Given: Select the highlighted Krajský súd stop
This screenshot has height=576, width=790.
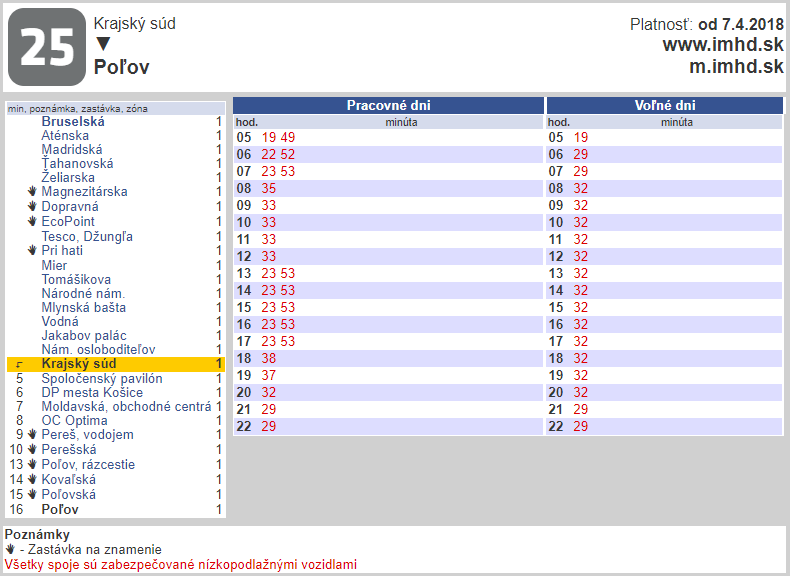Looking at the screenshot, I should pyautogui.click(x=78, y=364).
